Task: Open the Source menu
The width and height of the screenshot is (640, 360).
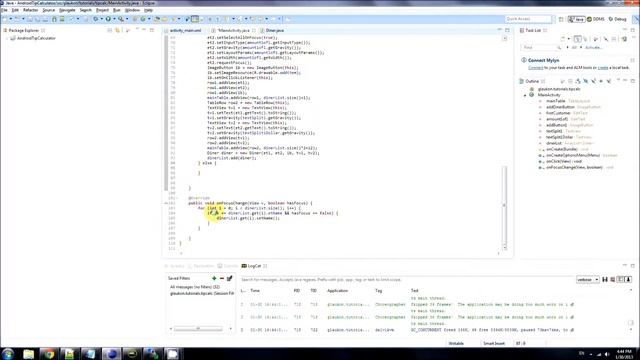Action: click(x=49, y=10)
